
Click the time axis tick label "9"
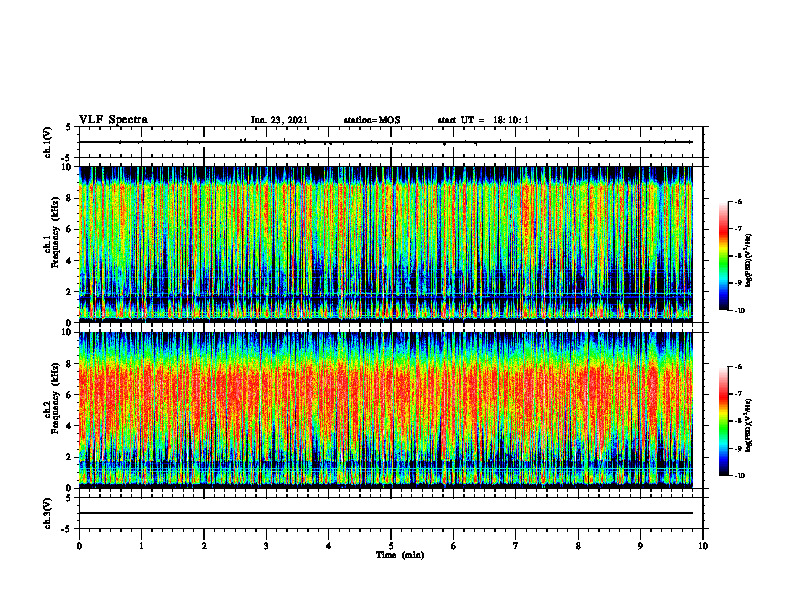[640, 546]
